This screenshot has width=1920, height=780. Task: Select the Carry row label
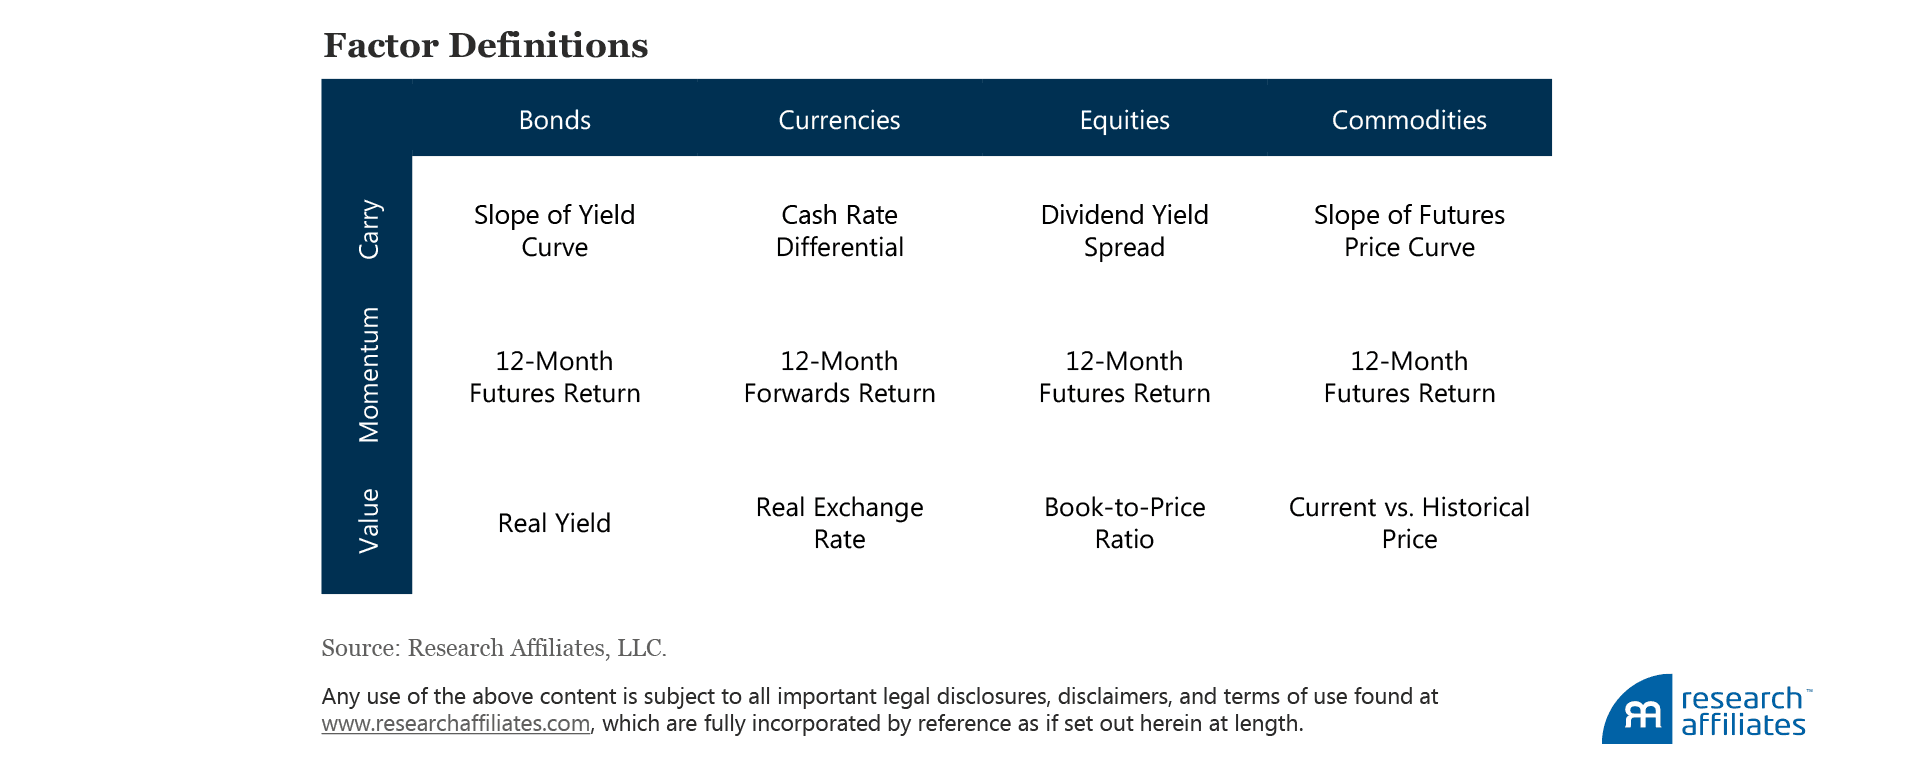tap(369, 229)
